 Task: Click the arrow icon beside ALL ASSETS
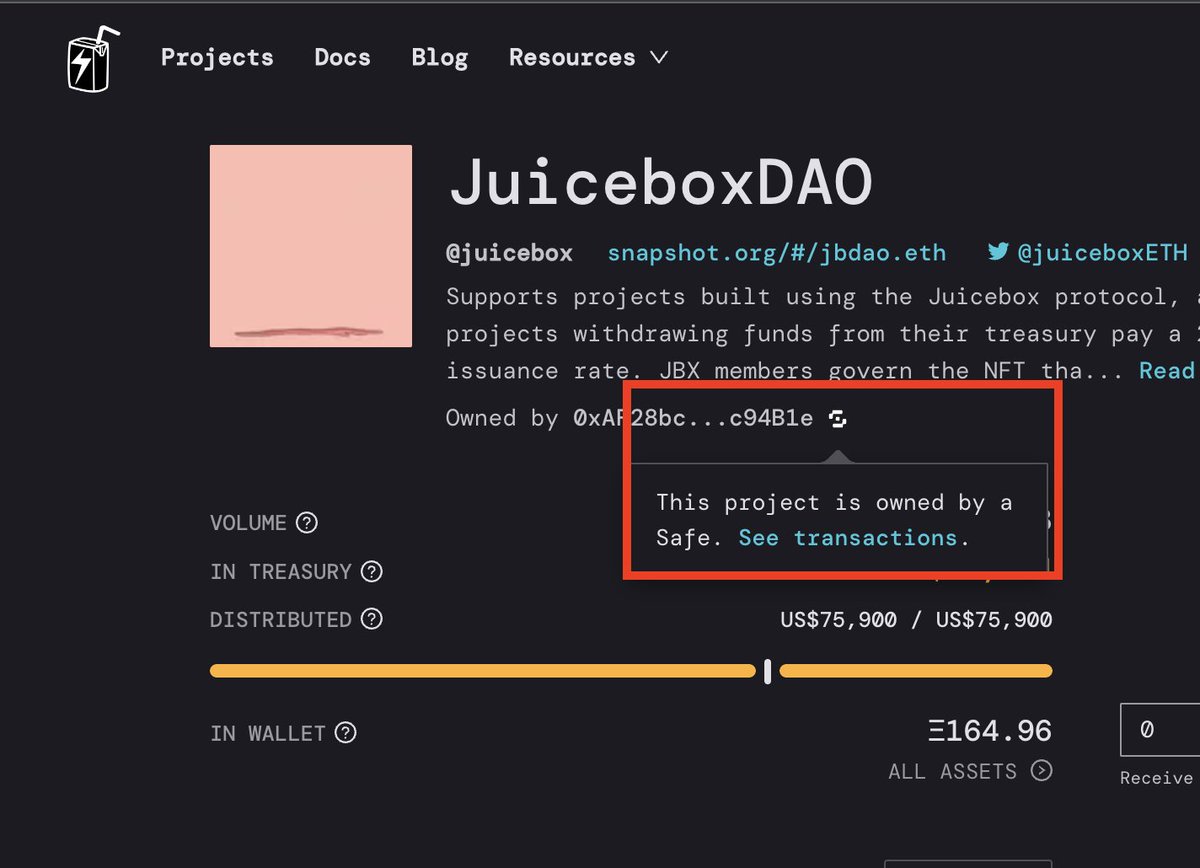tap(1042, 770)
